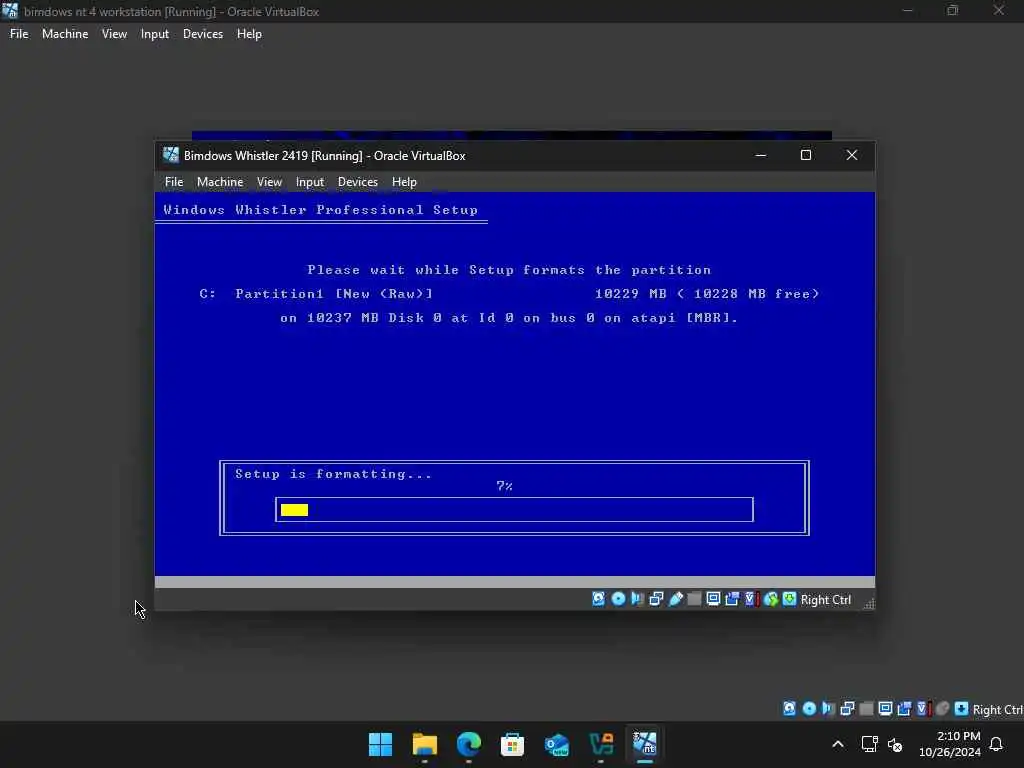This screenshot has width=1024, height=768.
Task: Click the yellow formatting progress bar
Action: (295, 510)
